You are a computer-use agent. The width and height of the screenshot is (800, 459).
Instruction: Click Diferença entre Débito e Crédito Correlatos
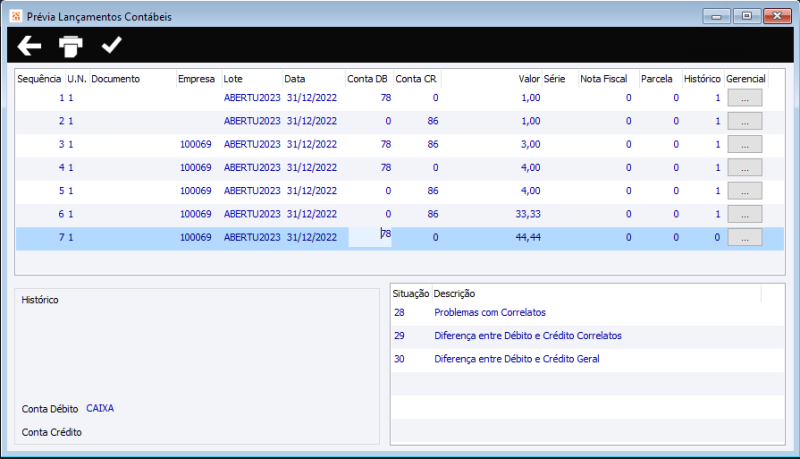(527, 335)
